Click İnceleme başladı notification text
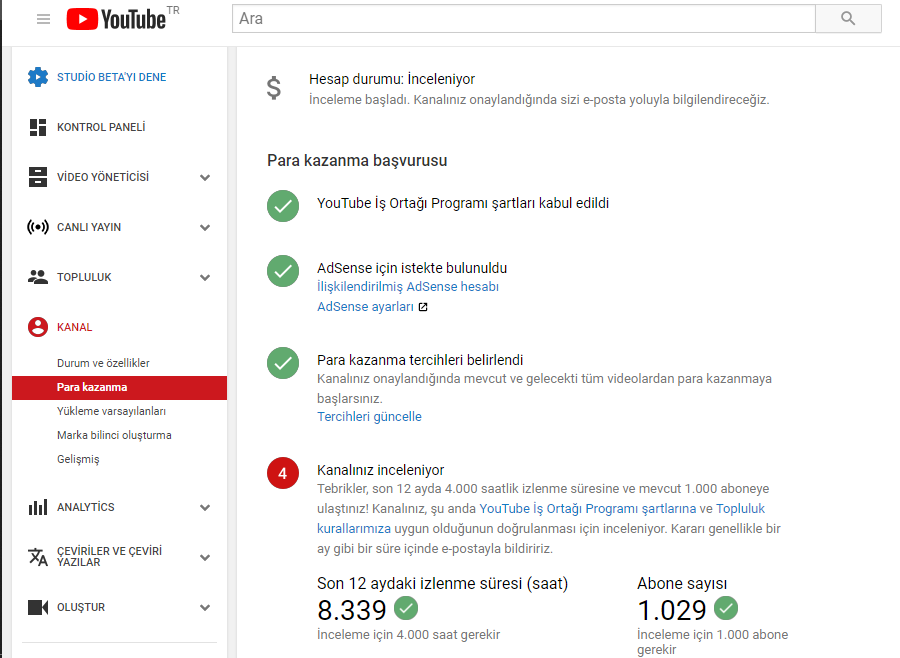Viewport: 900px width, 658px height. click(x=539, y=99)
